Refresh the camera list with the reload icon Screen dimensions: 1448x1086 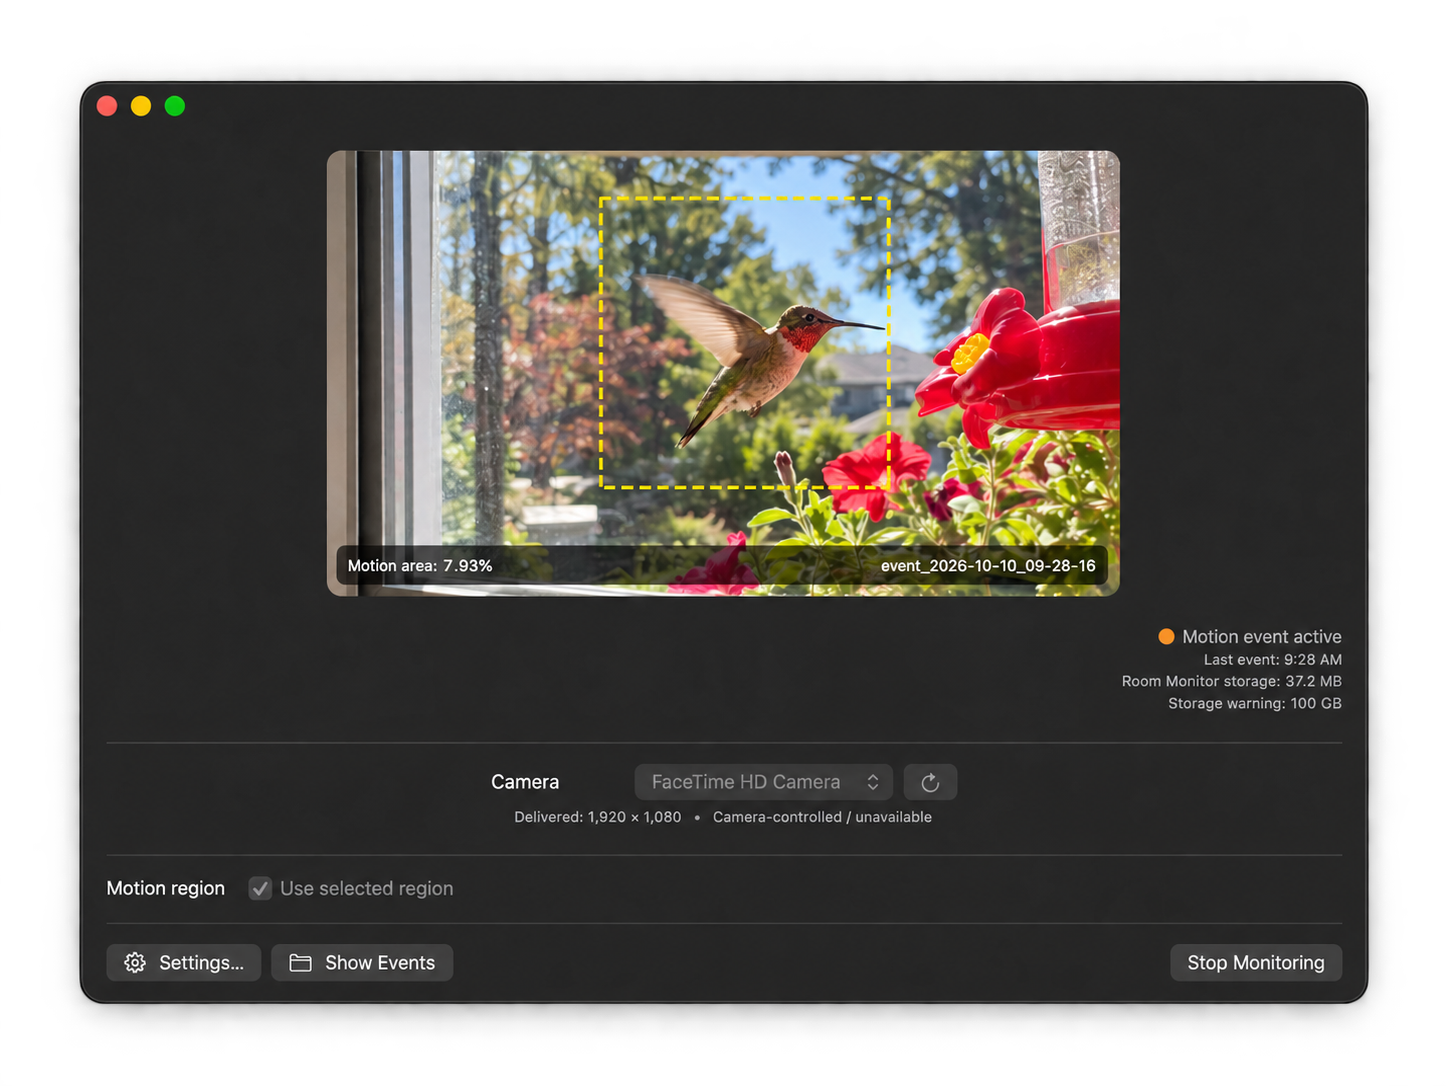930,782
